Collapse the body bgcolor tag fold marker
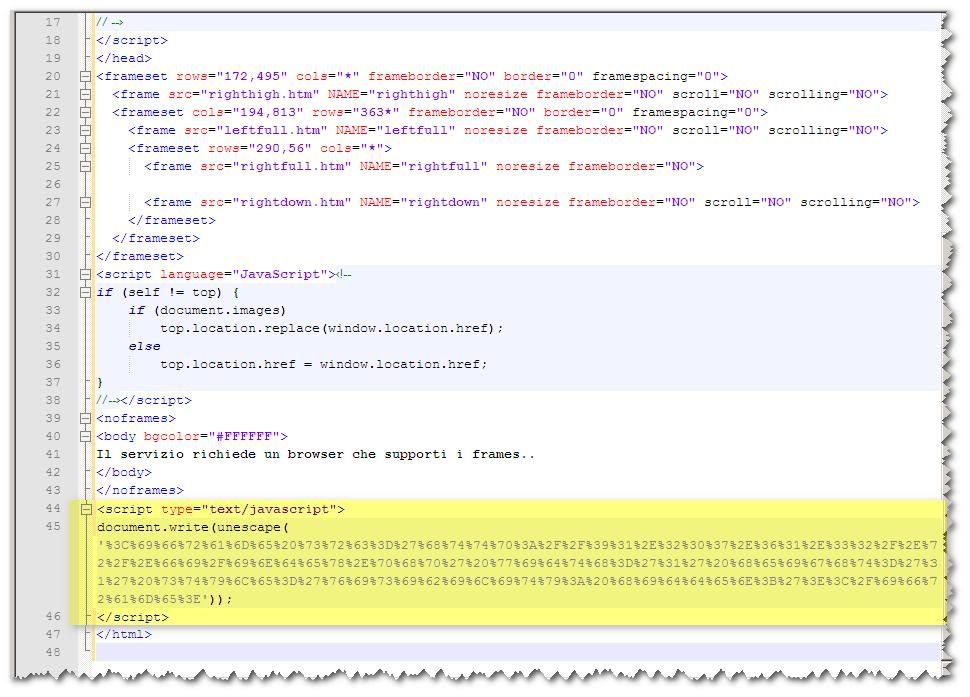 (x=86, y=436)
